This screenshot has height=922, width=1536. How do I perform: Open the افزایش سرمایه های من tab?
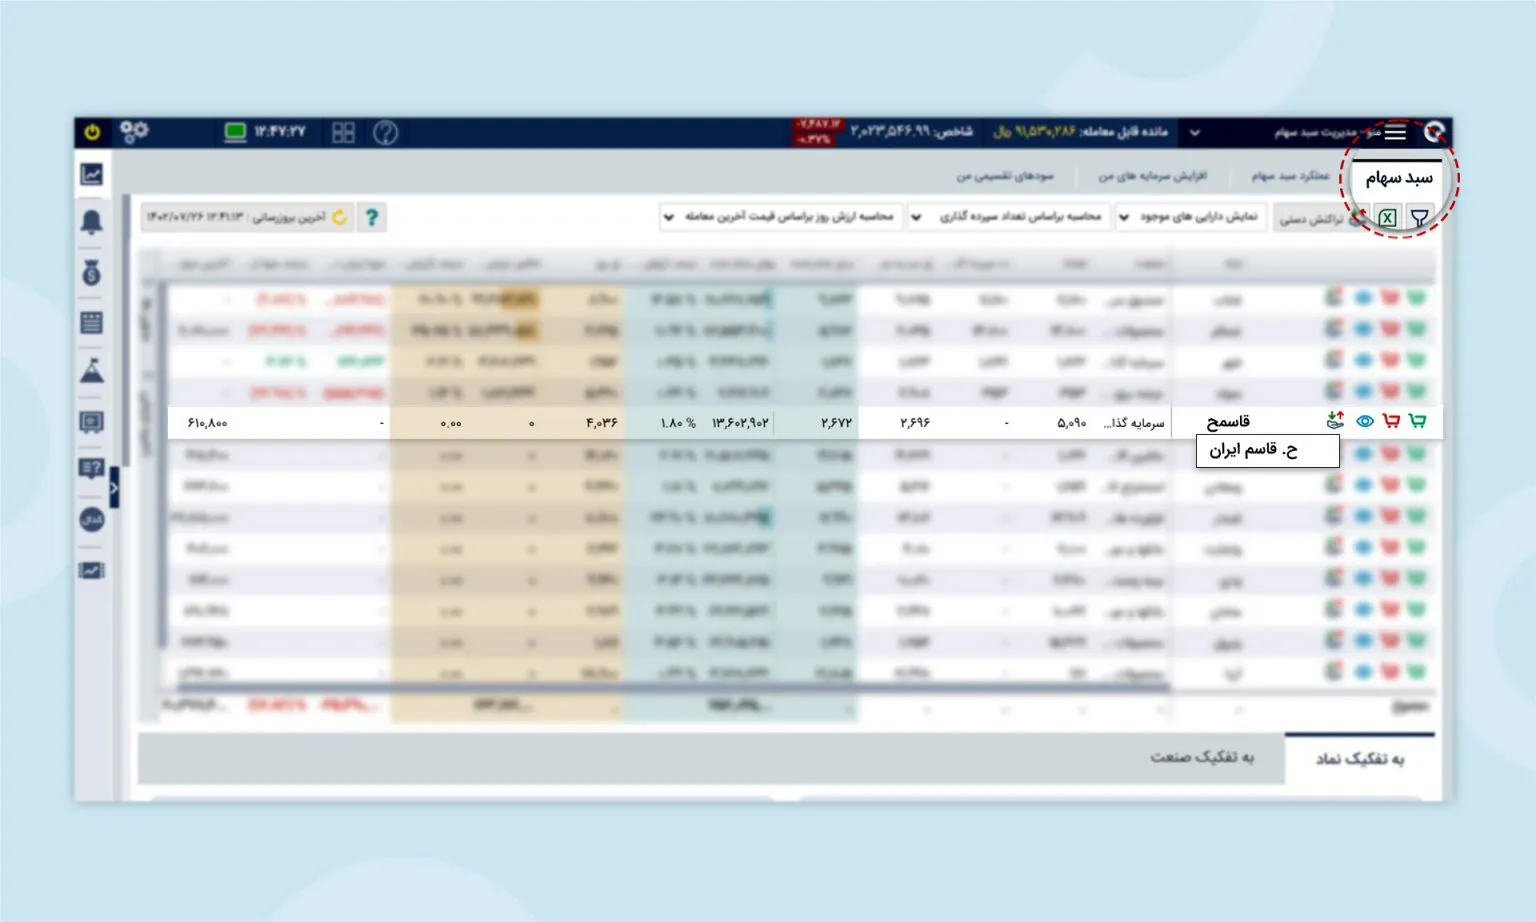pyautogui.click(x=1152, y=176)
